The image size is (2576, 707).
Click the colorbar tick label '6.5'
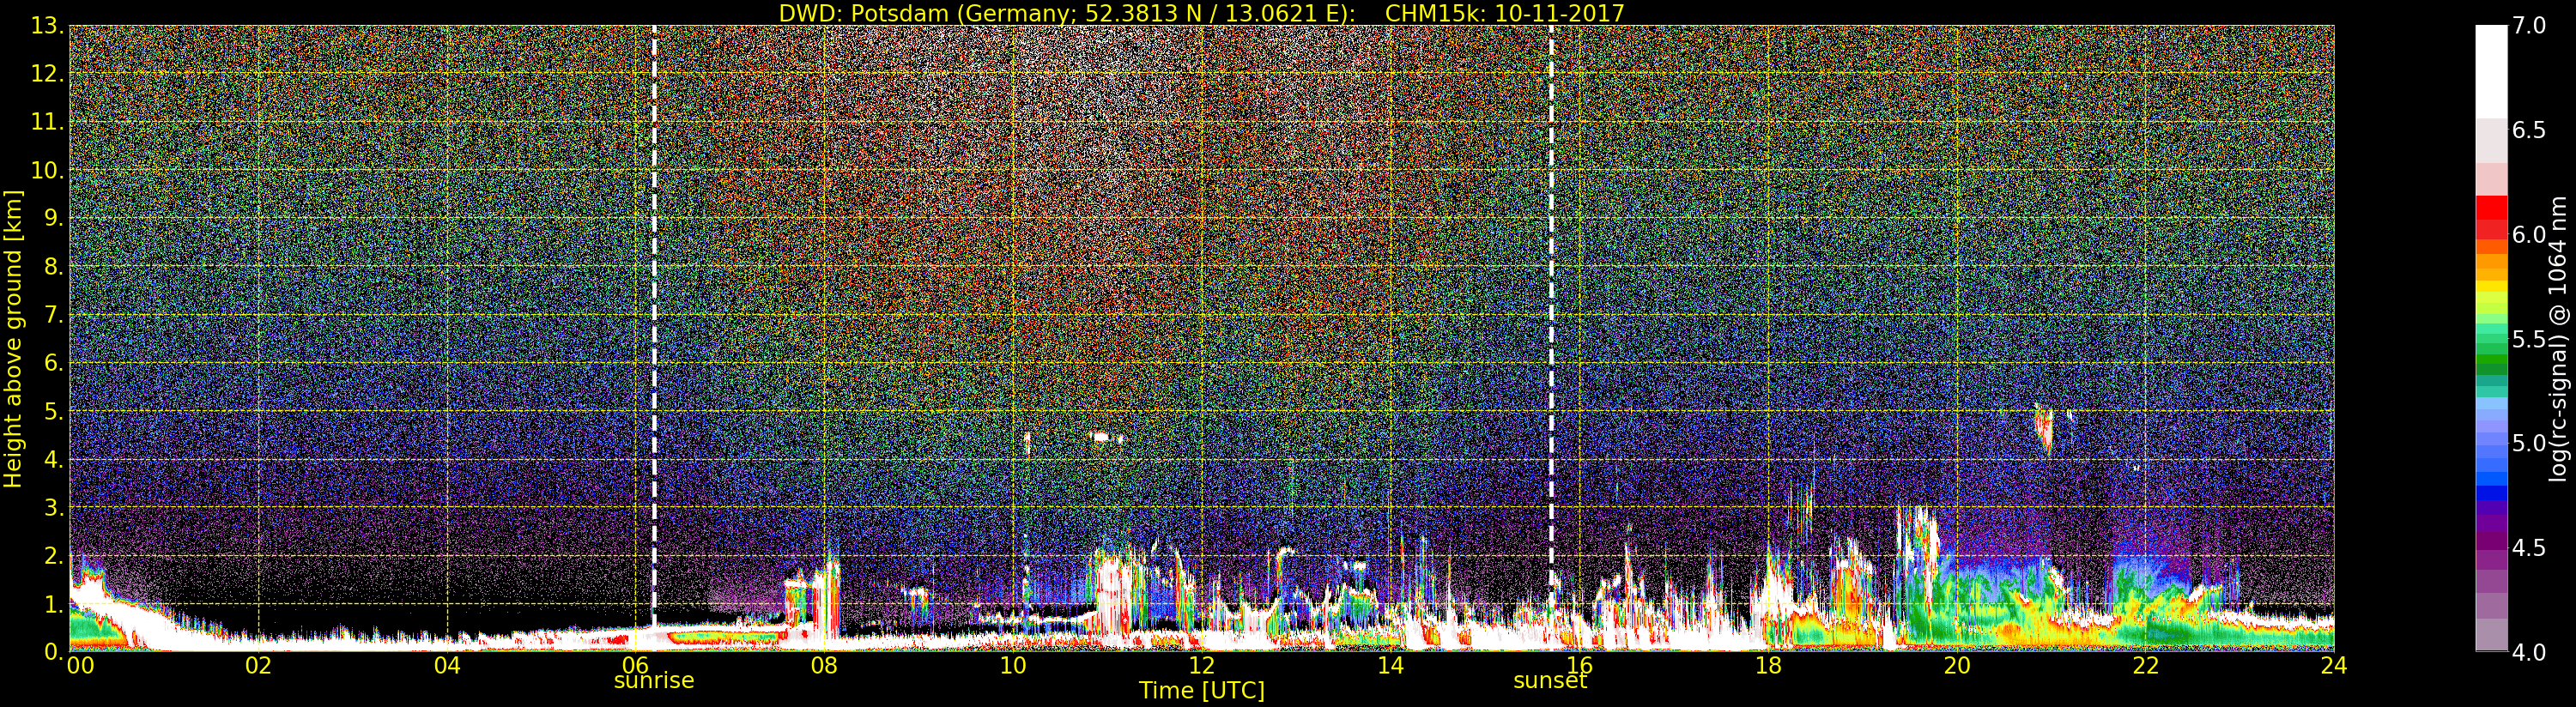click(2529, 130)
